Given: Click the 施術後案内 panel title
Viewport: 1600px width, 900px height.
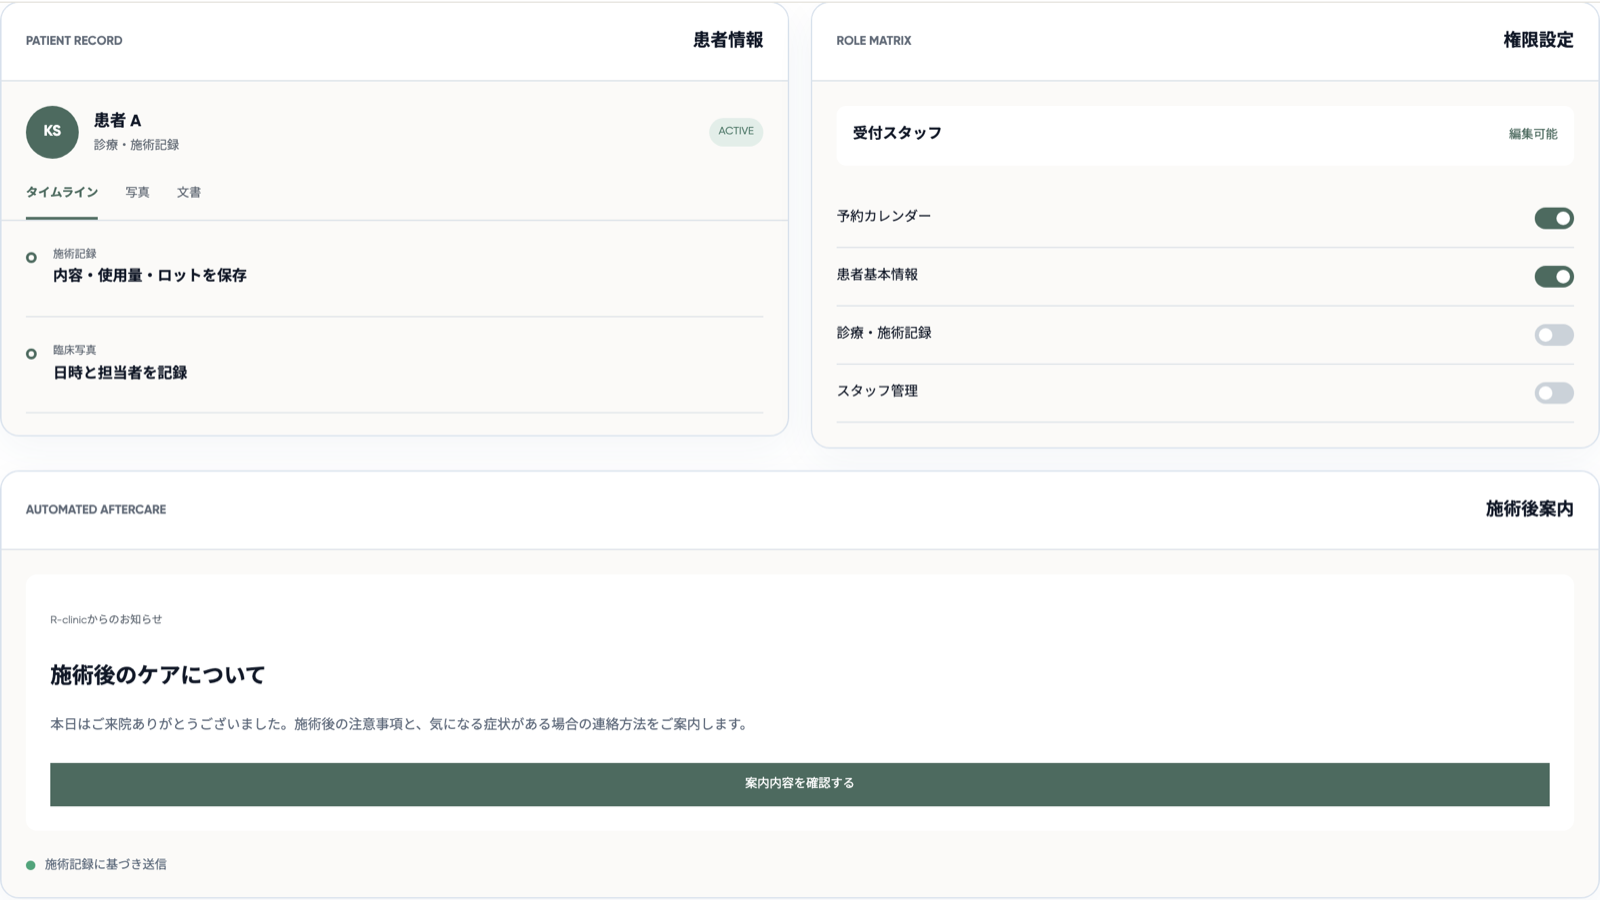Looking at the screenshot, I should coord(1529,509).
